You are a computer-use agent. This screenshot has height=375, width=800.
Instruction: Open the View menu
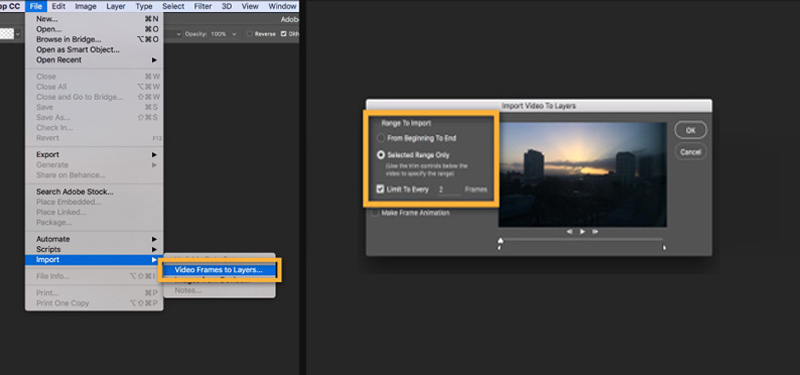pos(250,6)
